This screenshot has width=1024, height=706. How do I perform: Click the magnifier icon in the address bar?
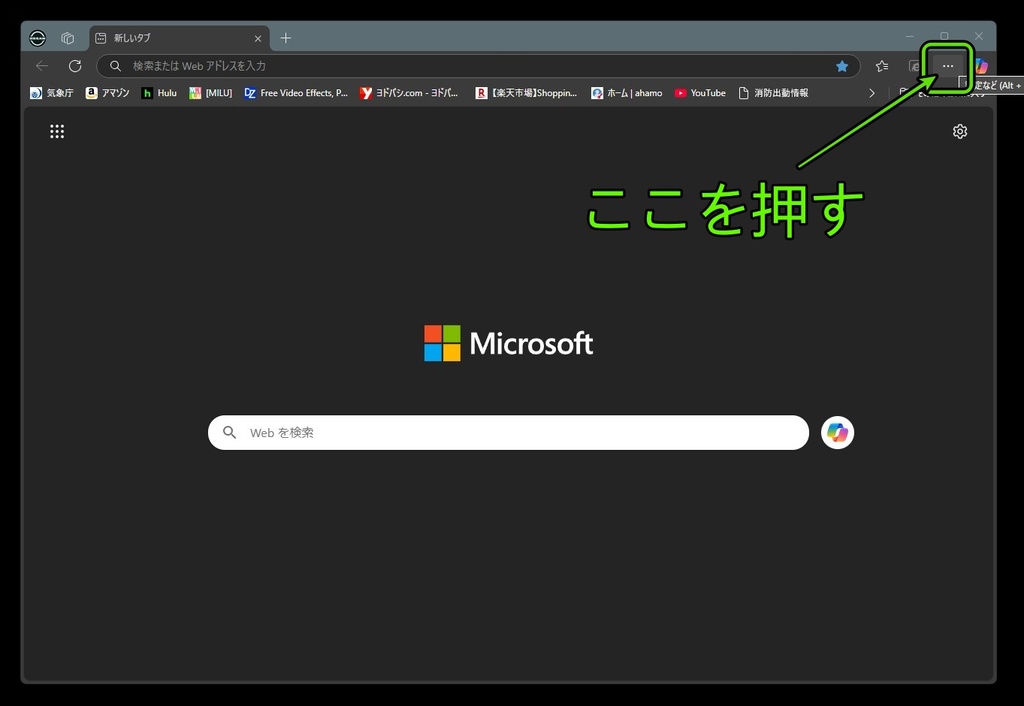pyautogui.click(x=116, y=66)
